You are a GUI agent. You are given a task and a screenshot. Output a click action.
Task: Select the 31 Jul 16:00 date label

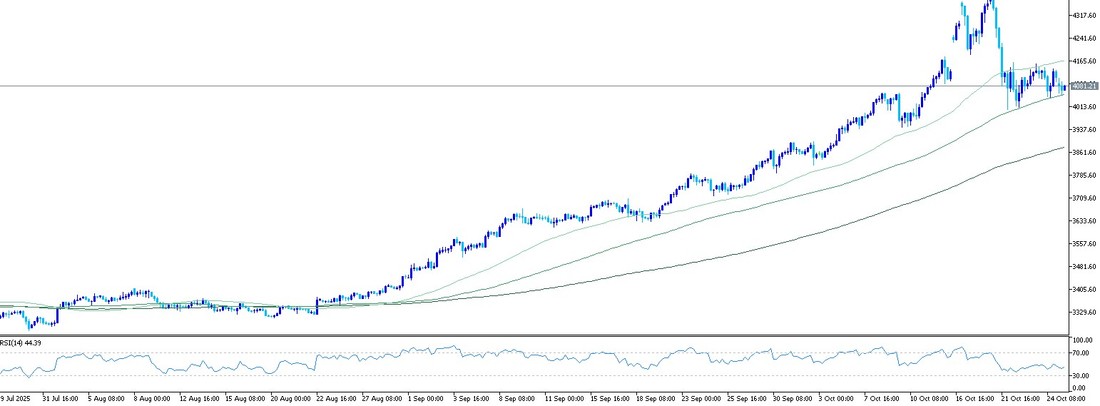point(58,397)
